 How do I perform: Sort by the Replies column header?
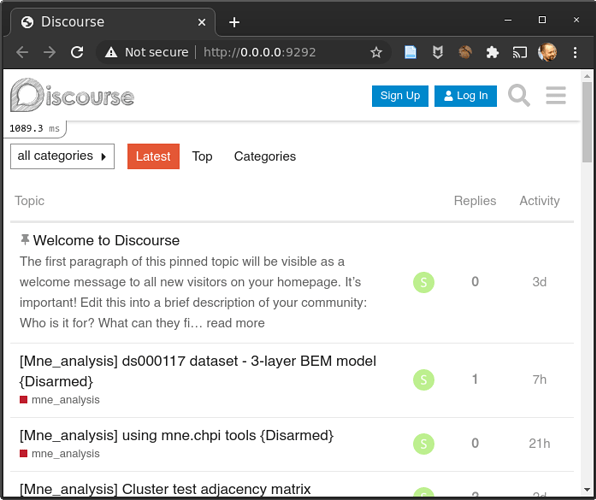pyautogui.click(x=475, y=201)
